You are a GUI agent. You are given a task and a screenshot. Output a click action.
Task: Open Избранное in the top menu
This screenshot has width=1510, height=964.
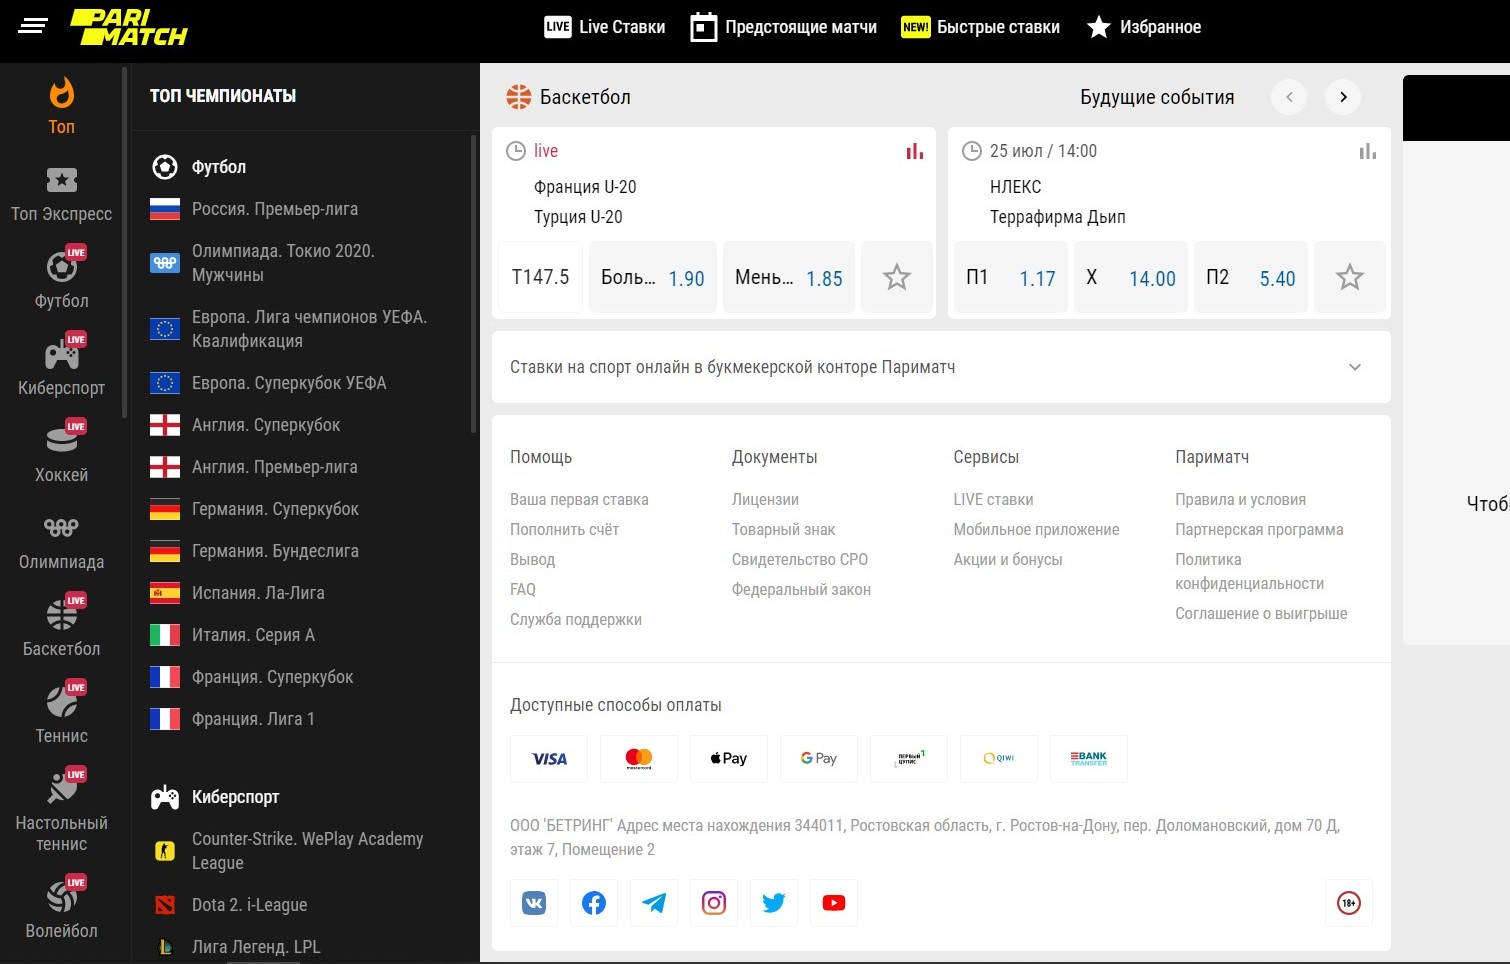pyautogui.click(x=1144, y=27)
